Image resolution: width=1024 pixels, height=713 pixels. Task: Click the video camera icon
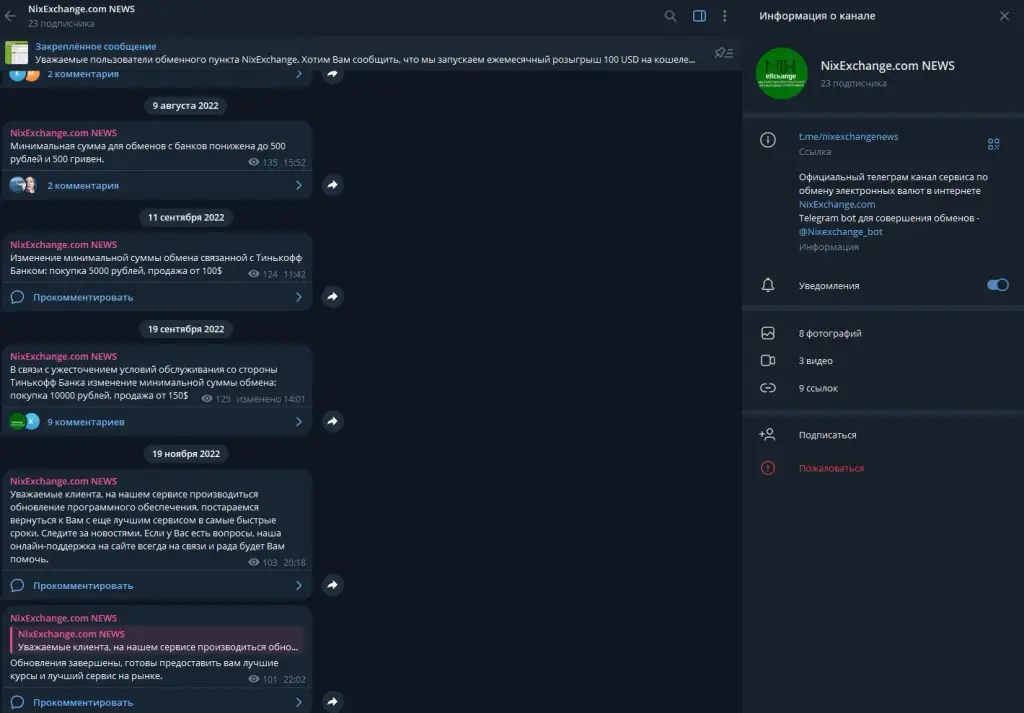768,360
